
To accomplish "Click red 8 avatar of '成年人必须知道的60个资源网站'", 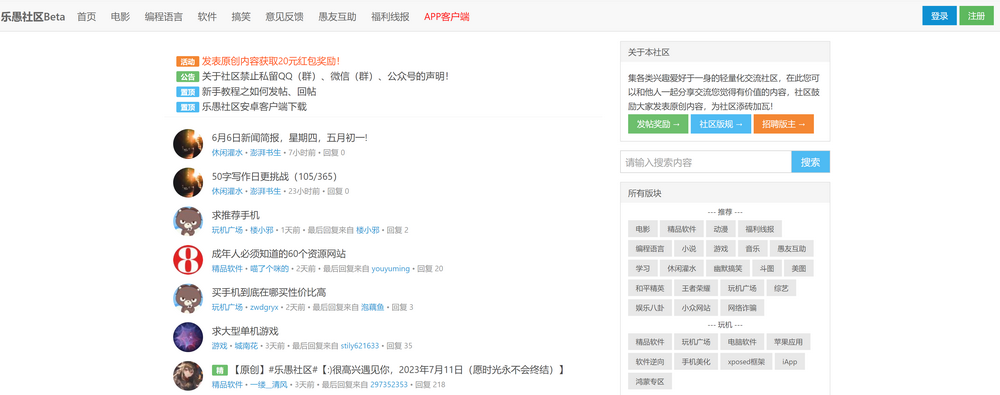I will click(x=188, y=260).
